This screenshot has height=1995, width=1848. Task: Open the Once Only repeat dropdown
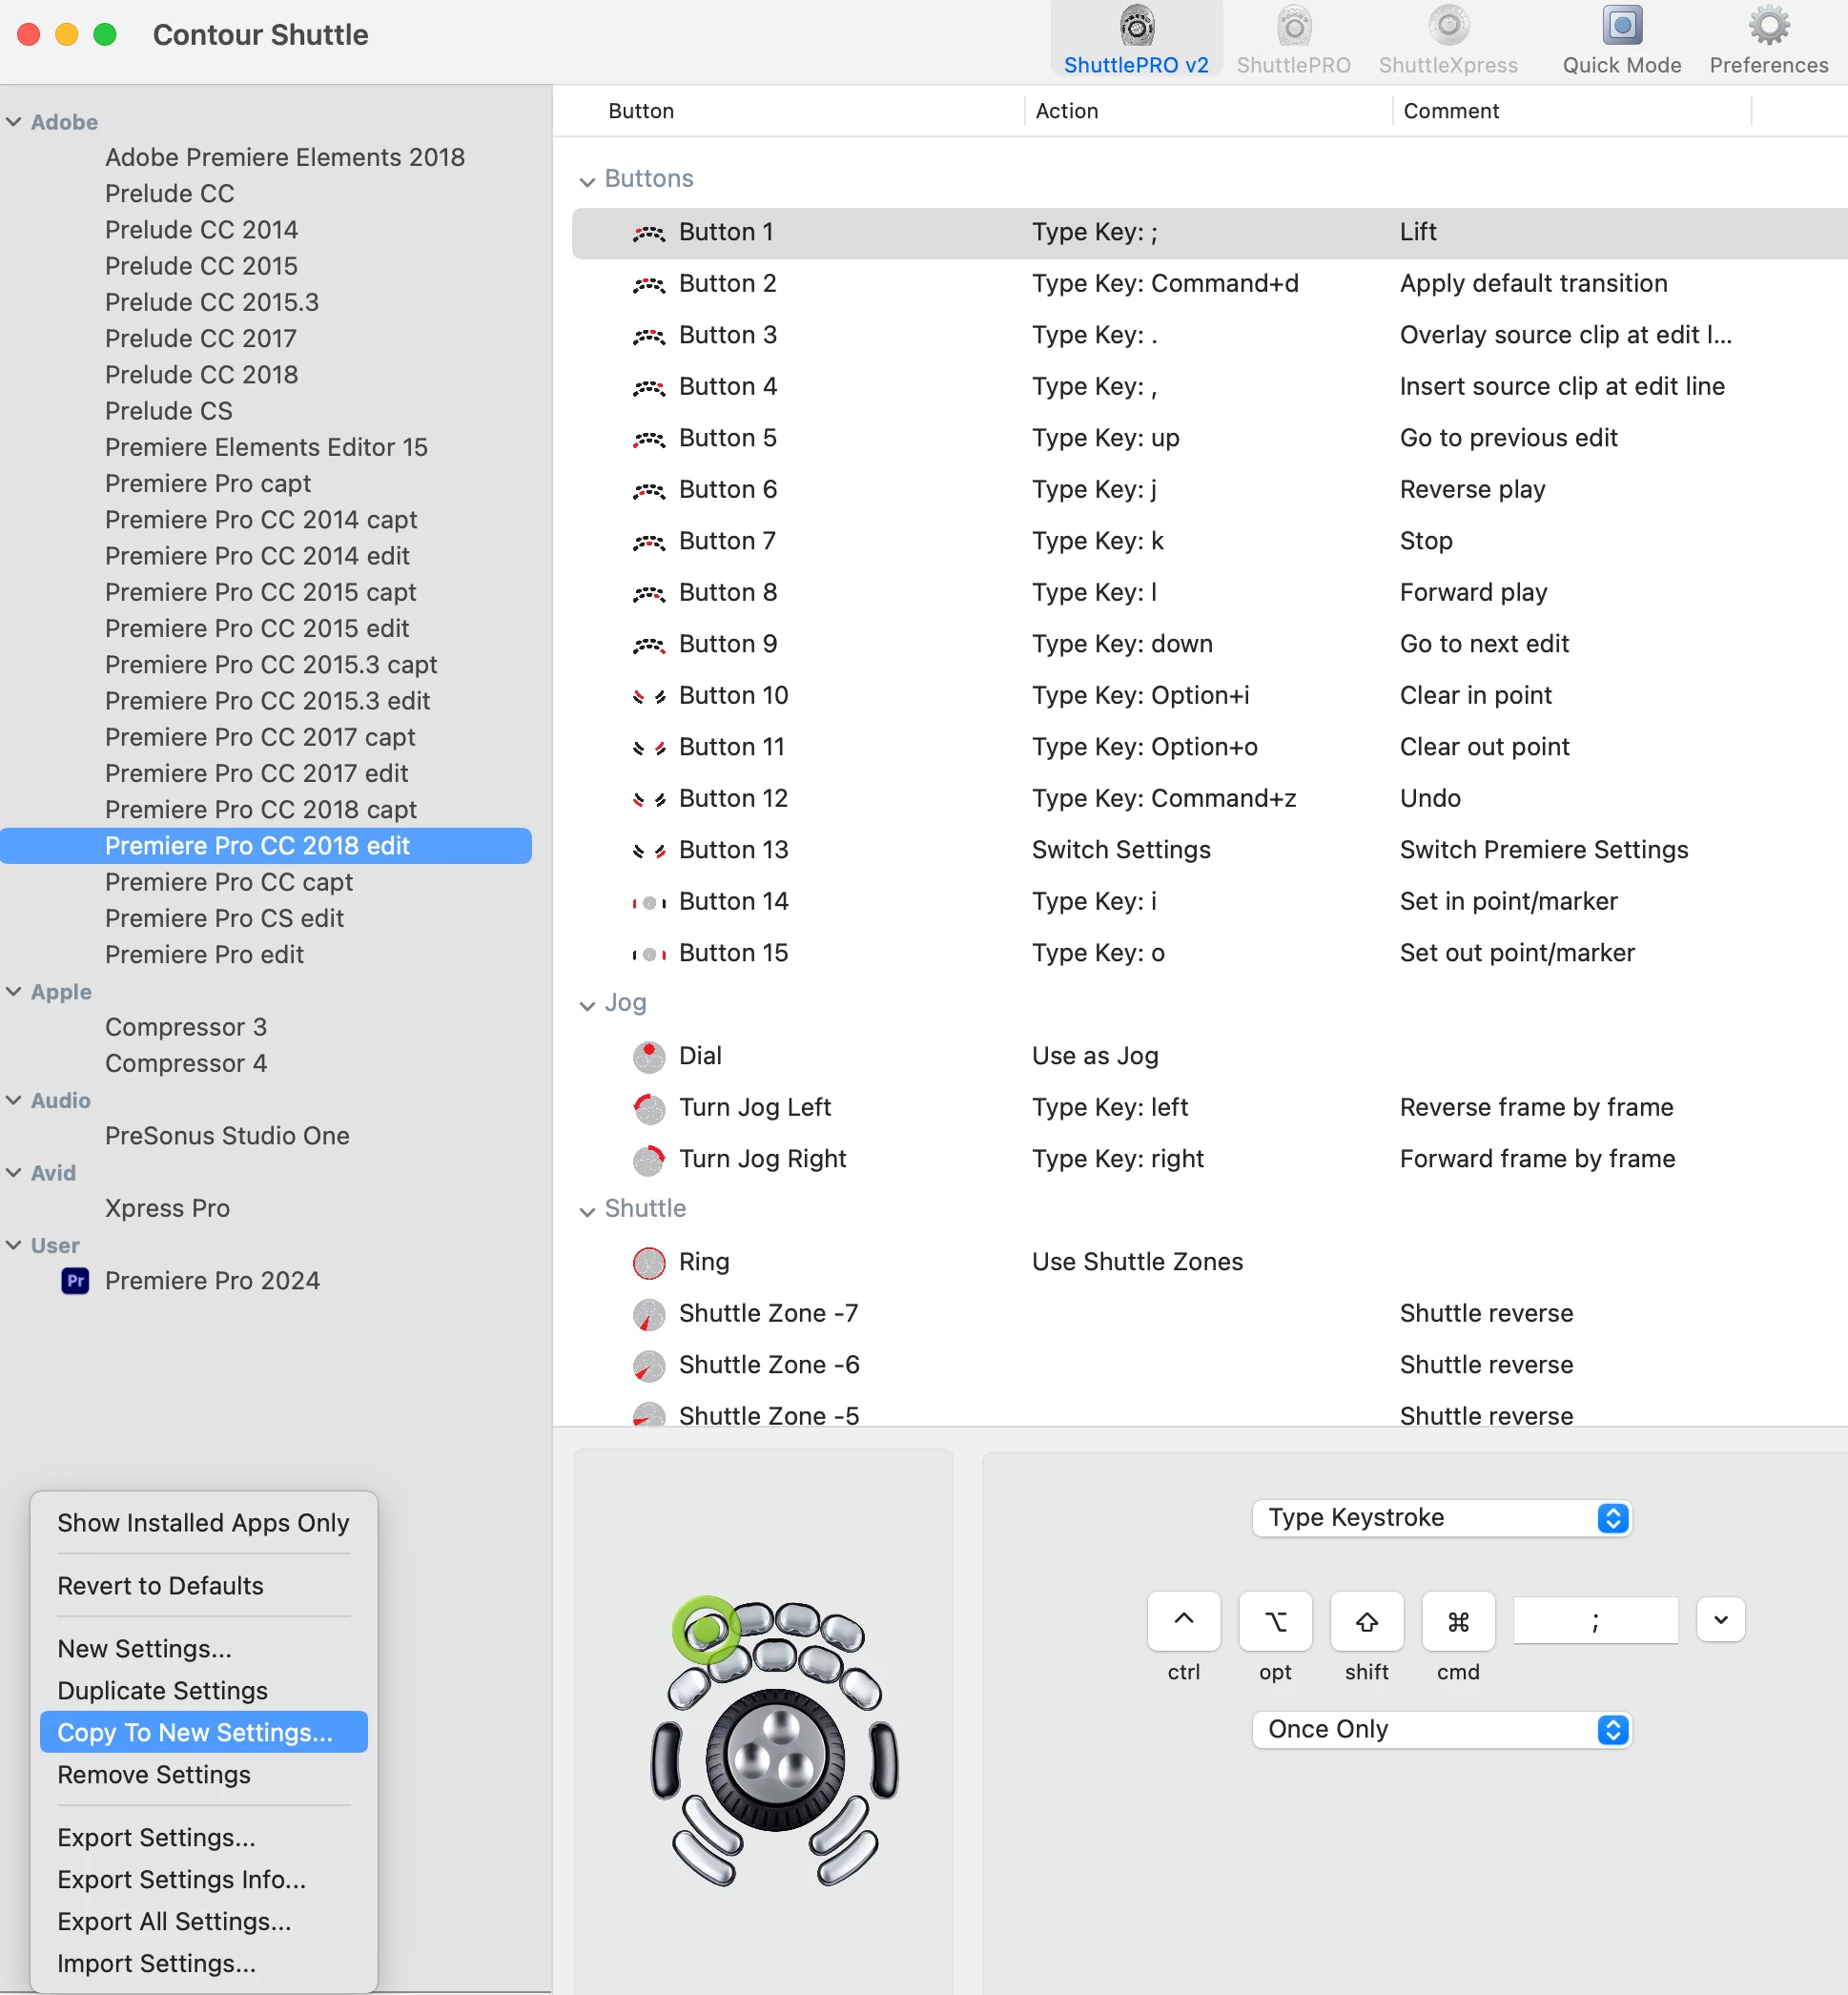1441,1729
